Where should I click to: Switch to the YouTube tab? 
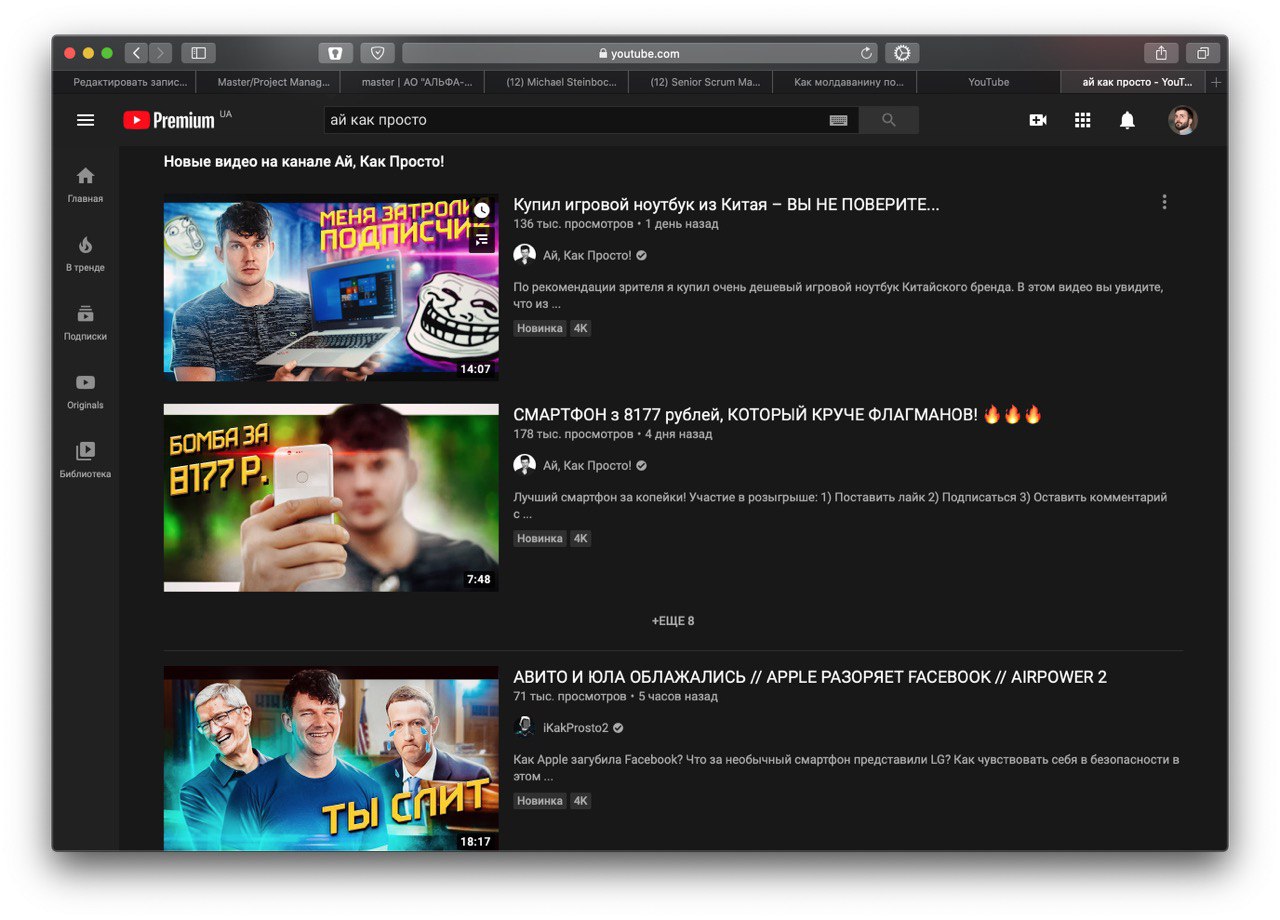click(x=988, y=82)
